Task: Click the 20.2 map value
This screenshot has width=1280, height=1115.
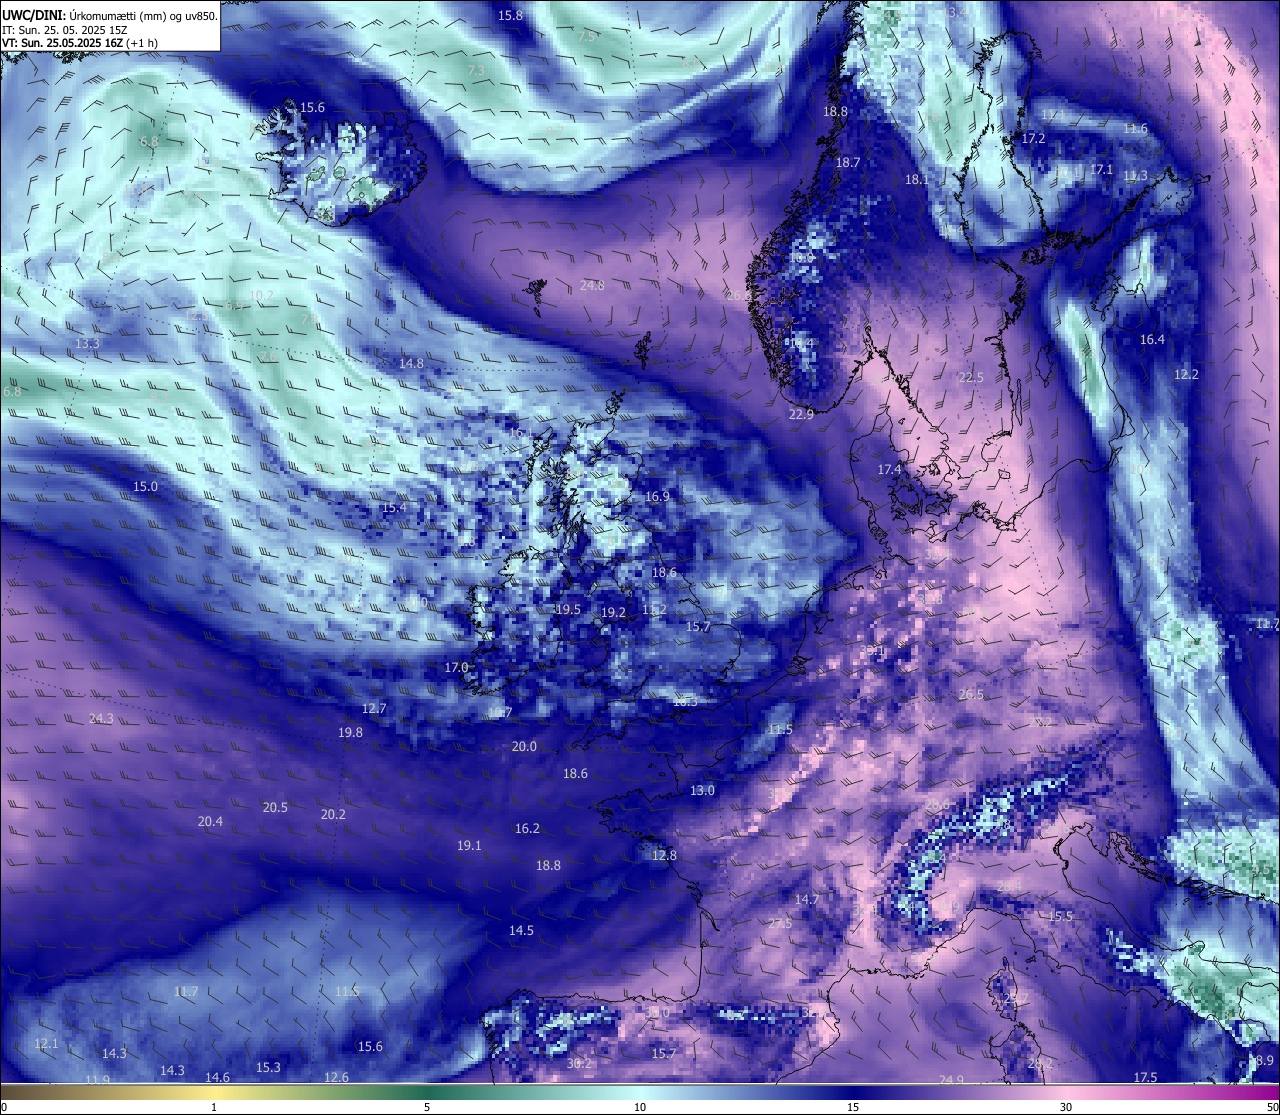Action: 333,814
